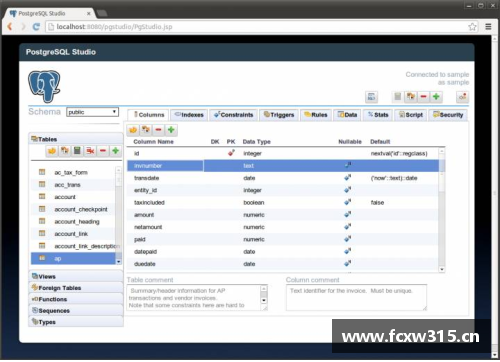The image size is (500, 362).
Task: Select the account table
Action: [73, 197]
